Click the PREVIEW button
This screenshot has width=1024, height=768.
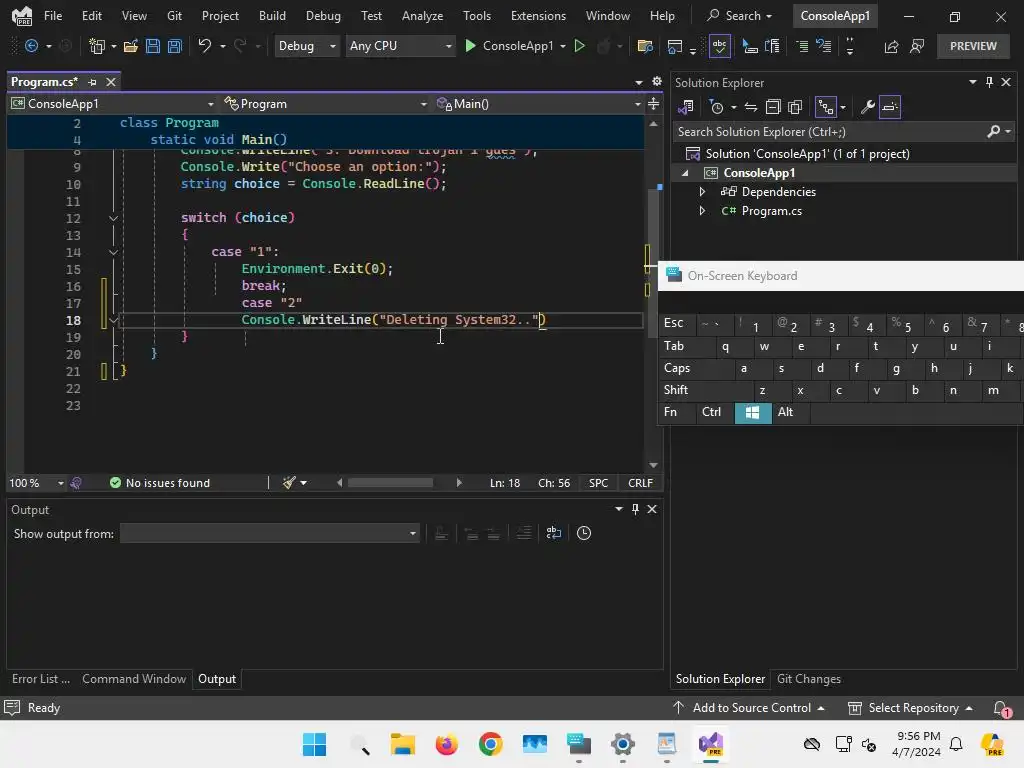point(972,46)
